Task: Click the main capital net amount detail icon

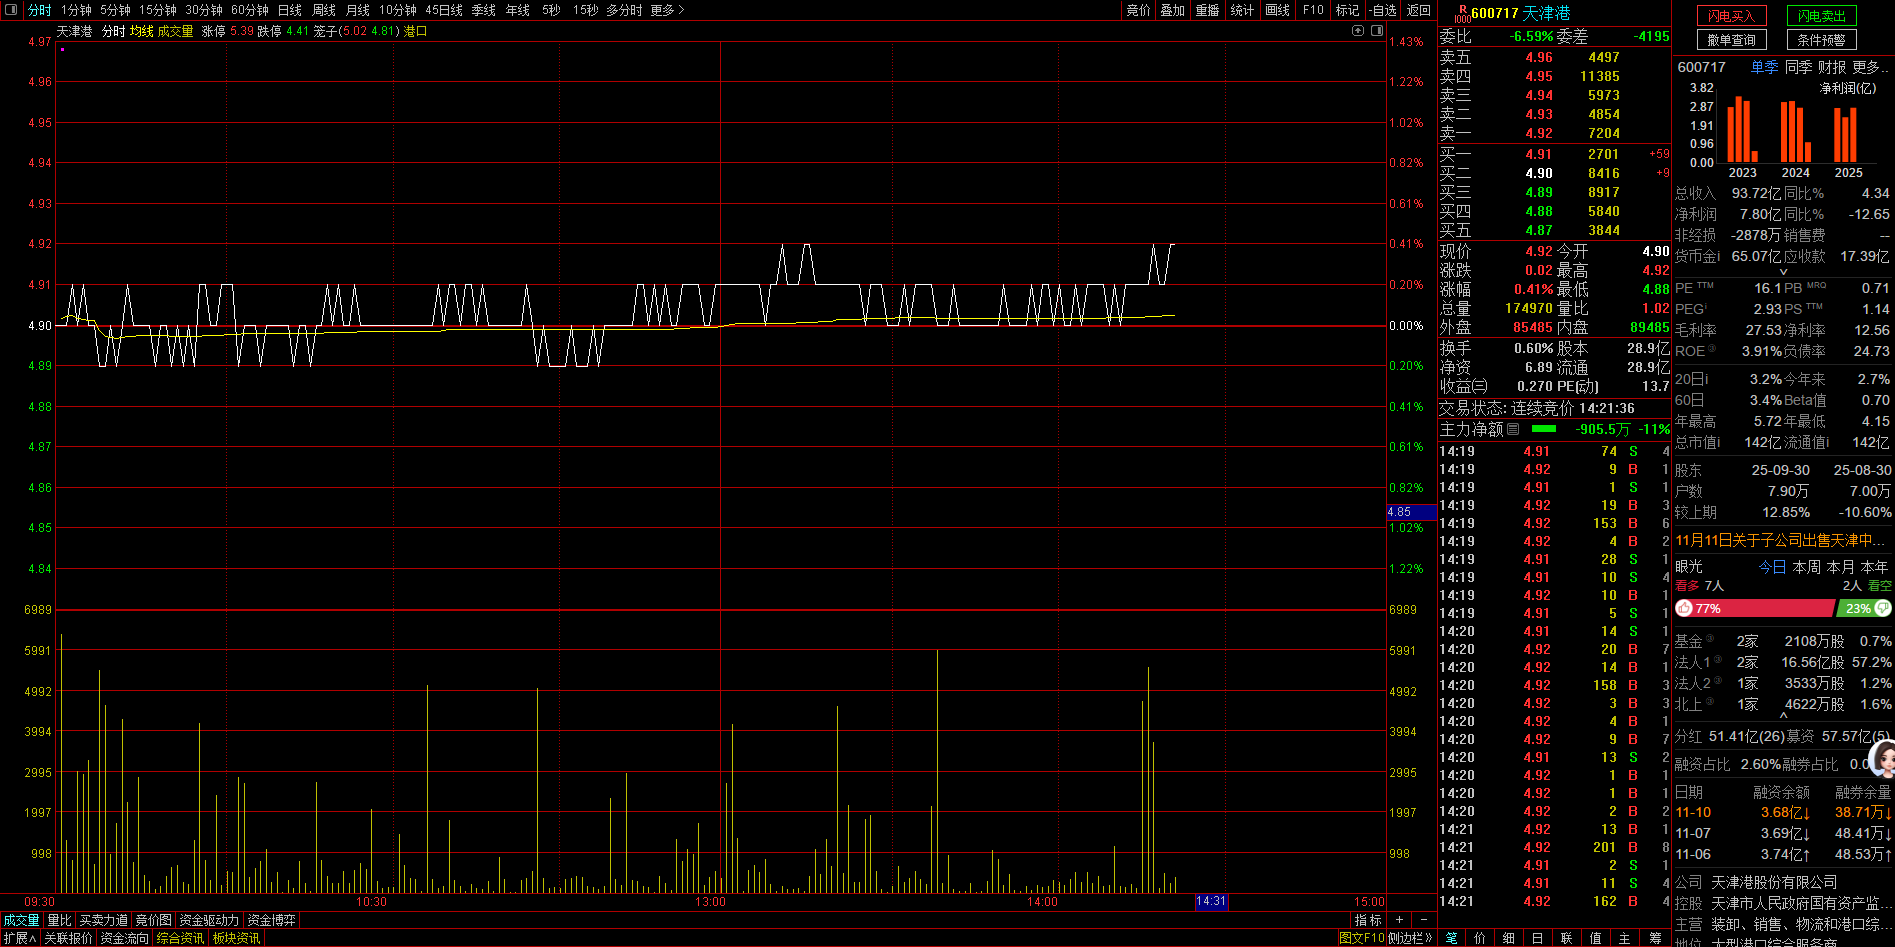Action: (1514, 429)
